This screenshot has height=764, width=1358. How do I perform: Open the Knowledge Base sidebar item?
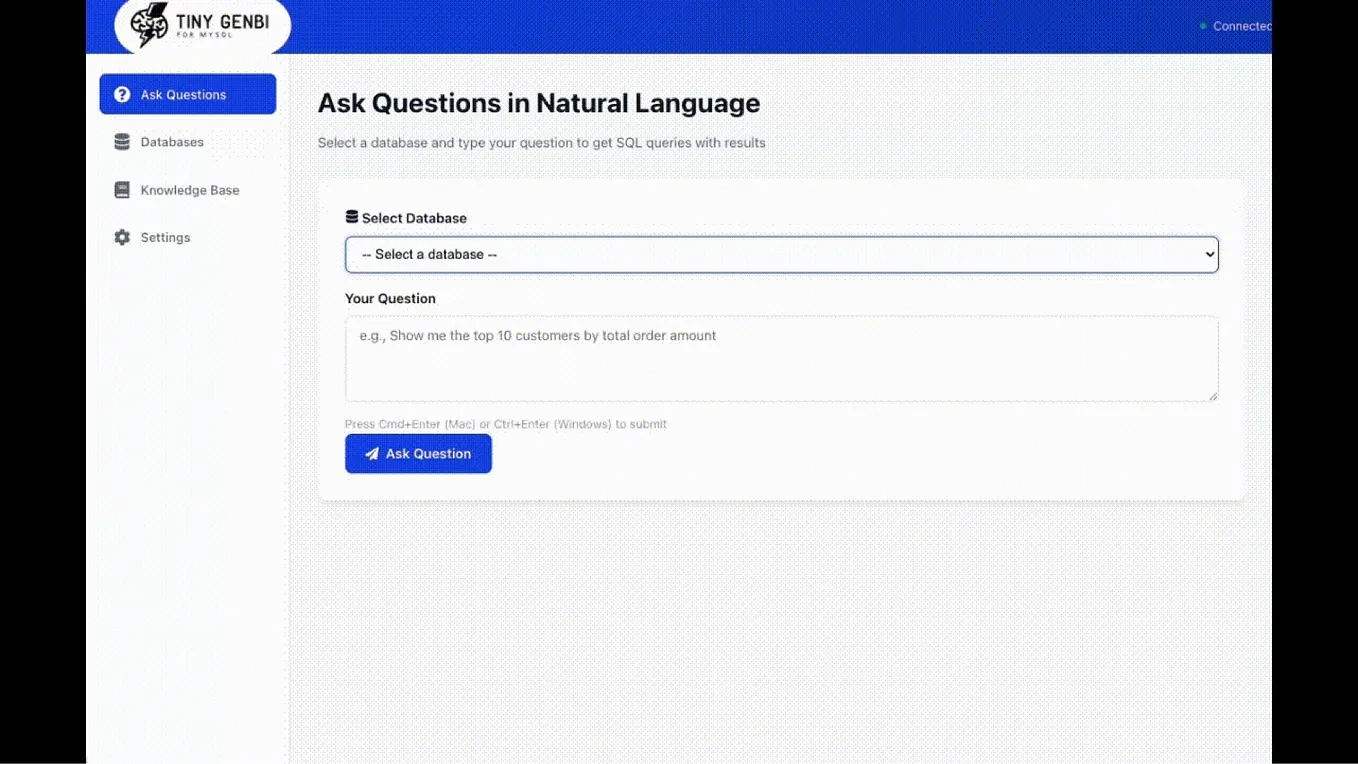[188, 190]
